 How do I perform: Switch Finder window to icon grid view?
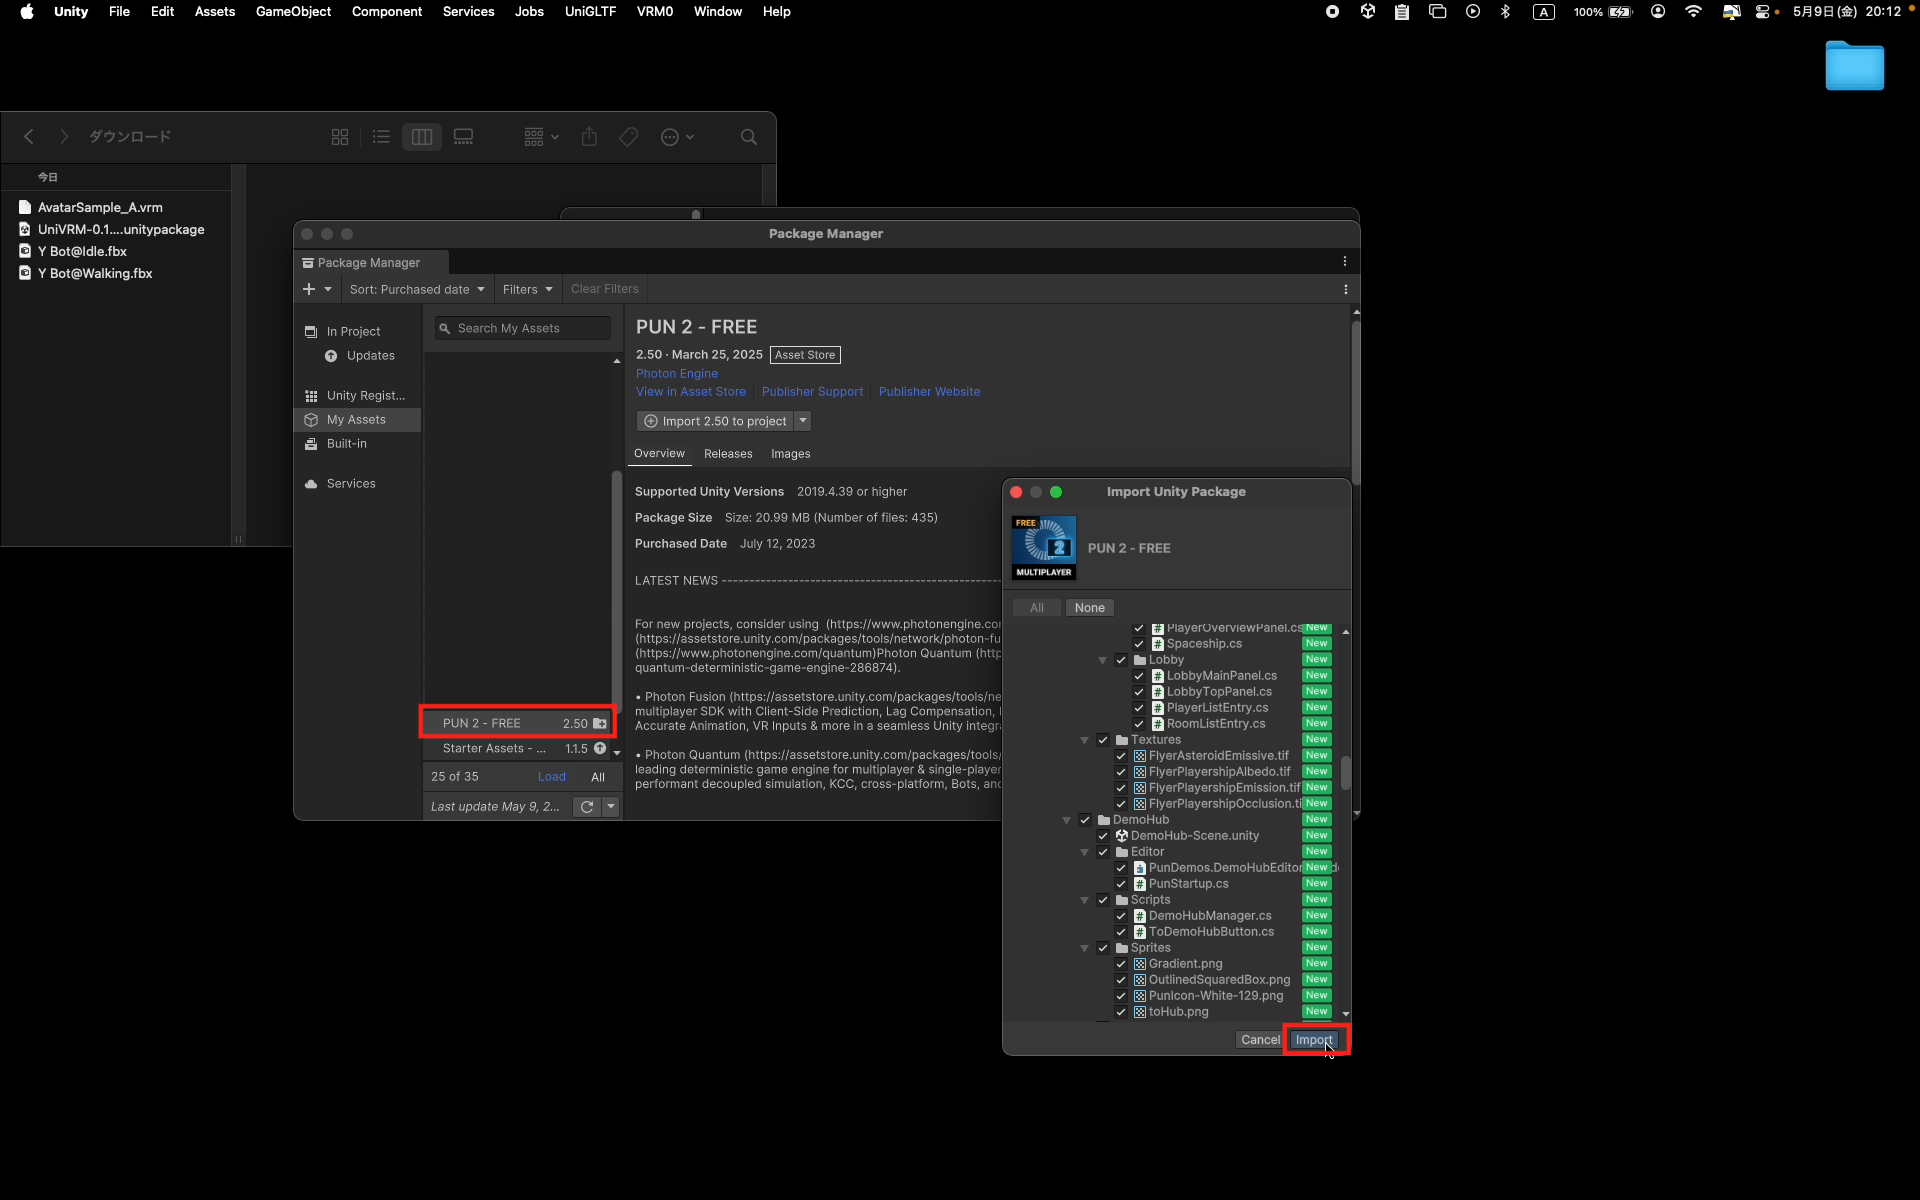(x=340, y=137)
